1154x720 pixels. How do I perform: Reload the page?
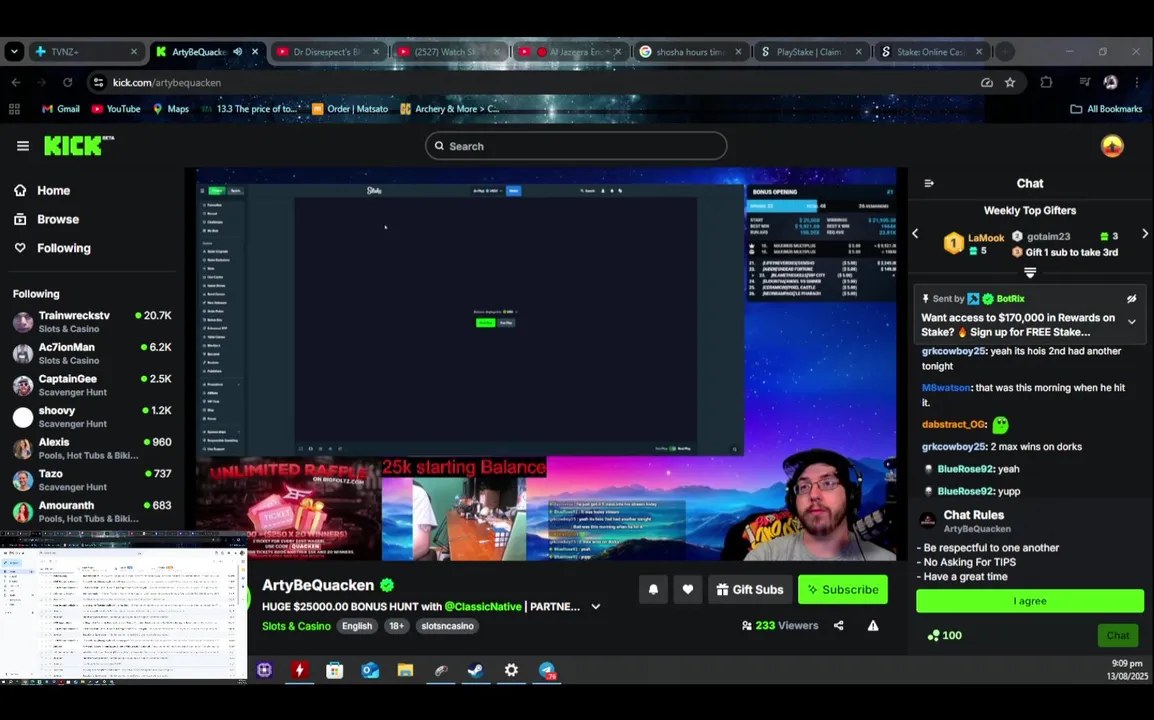click(67, 82)
